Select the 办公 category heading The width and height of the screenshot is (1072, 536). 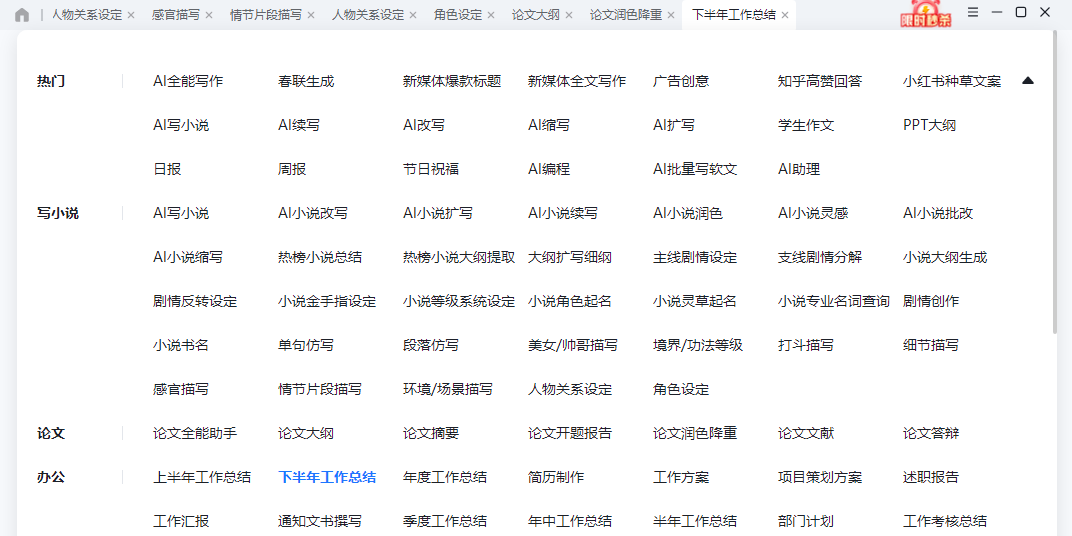pyautogui.click(x=51, y=477)
